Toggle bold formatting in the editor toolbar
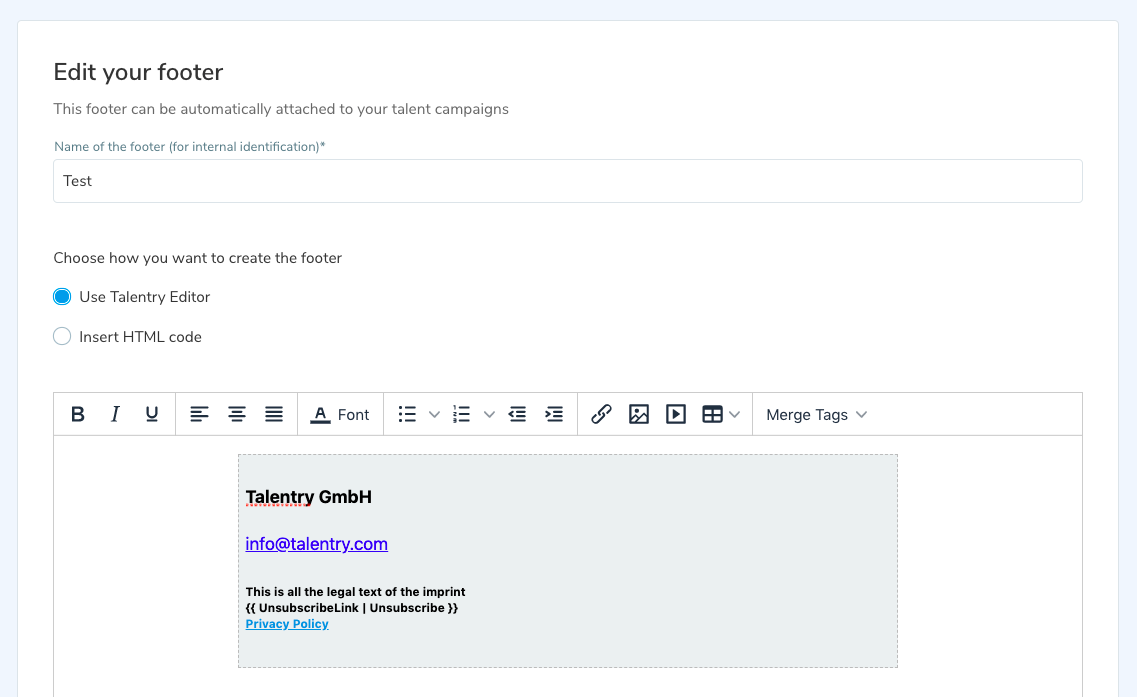Screen dimensions: 1137x697 coord(78,414)
